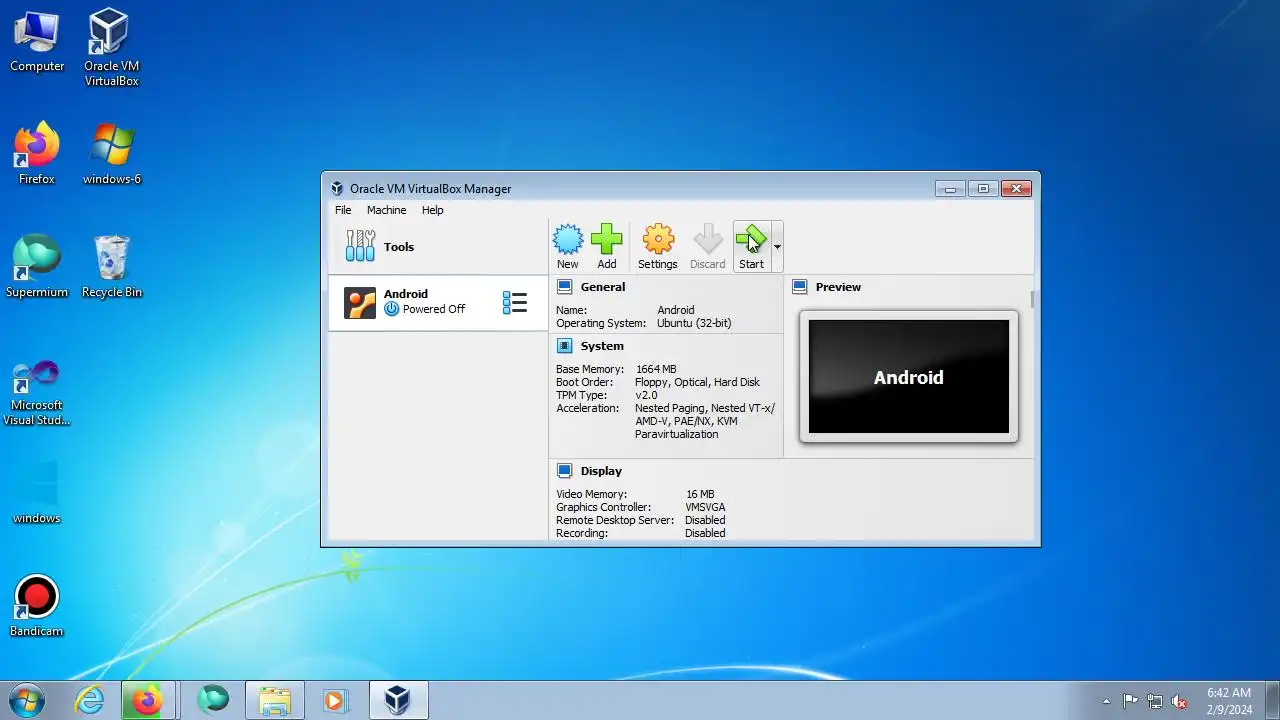Screen dimensions: 1280x720
Task: Select the Bandicam desktop shortcut
Action: pyautogui.click(x=37, y=605)
